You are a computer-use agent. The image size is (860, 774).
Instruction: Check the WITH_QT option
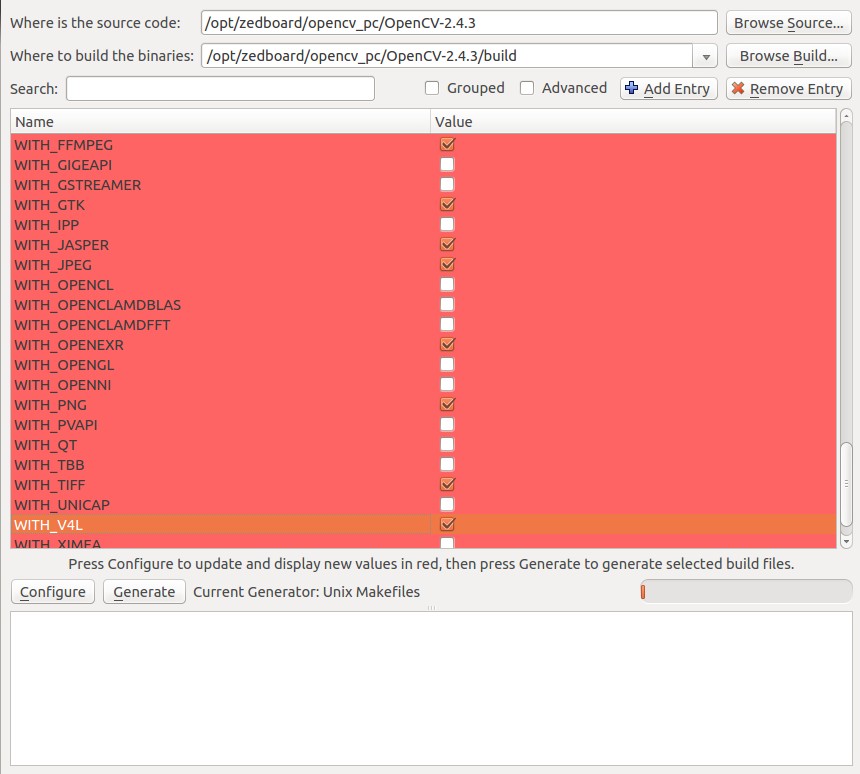[448, 444]
